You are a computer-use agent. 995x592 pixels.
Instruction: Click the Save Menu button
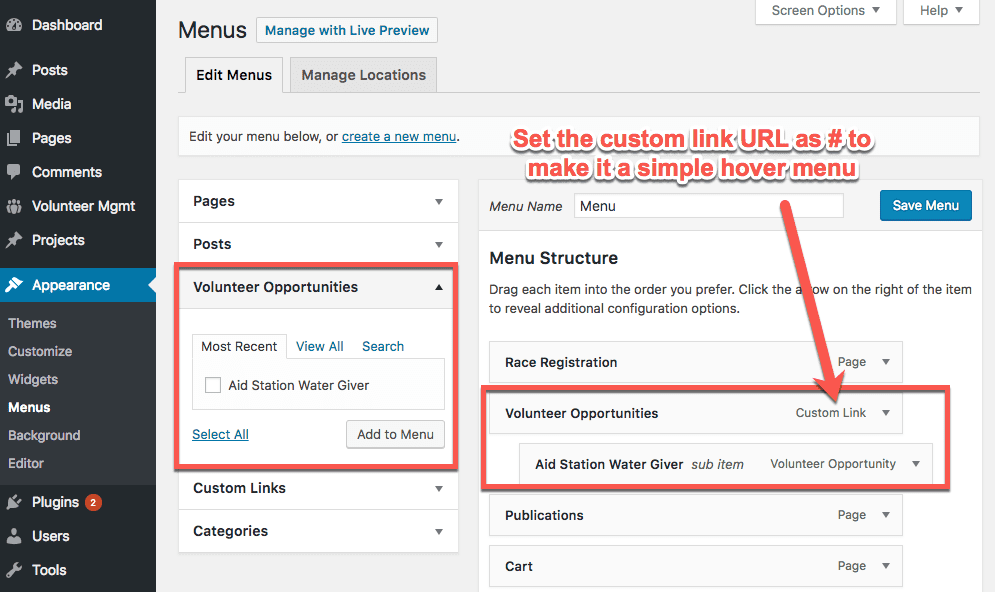click(925, 205)
